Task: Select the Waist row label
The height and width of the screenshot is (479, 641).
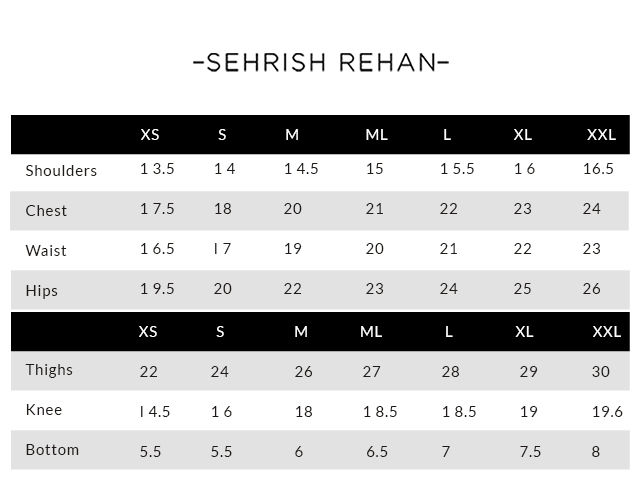Action: point(45,249)
